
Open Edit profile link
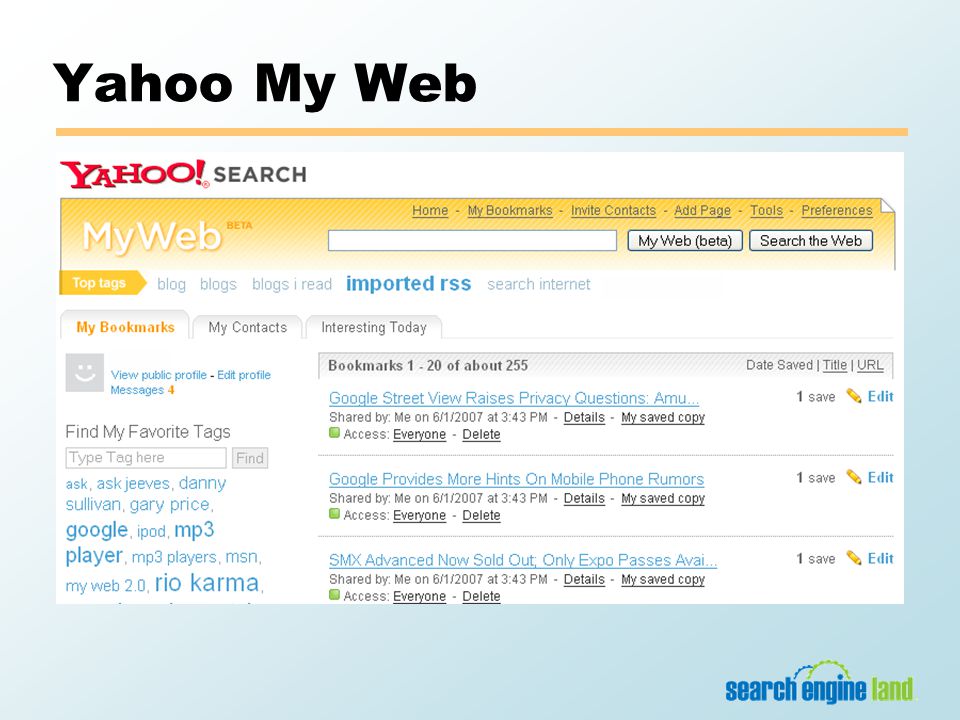[244, 375]
